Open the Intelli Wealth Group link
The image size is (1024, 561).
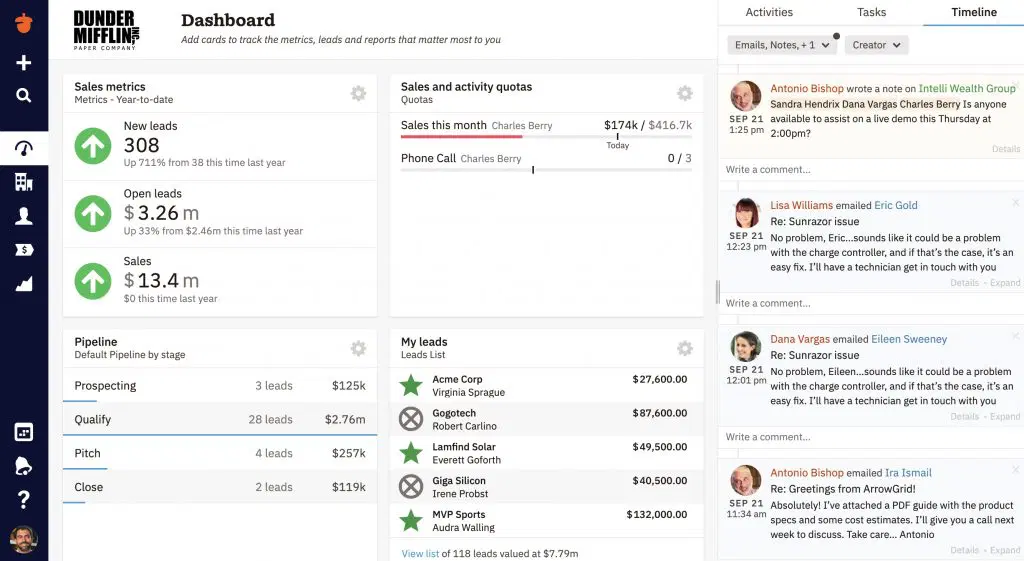click(x=966, y=89)
